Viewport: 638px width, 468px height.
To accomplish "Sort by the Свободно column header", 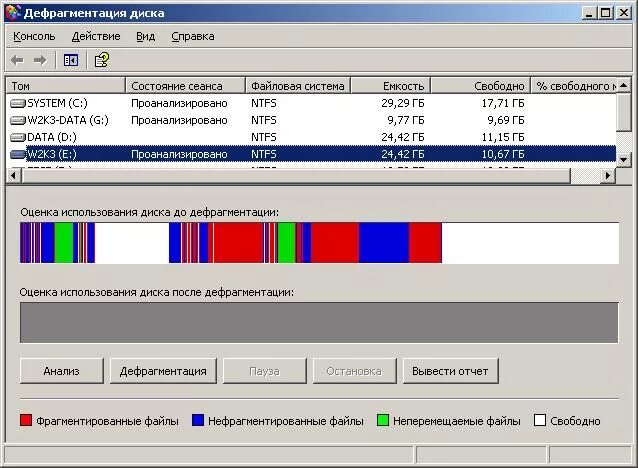I will coord(481,86).
